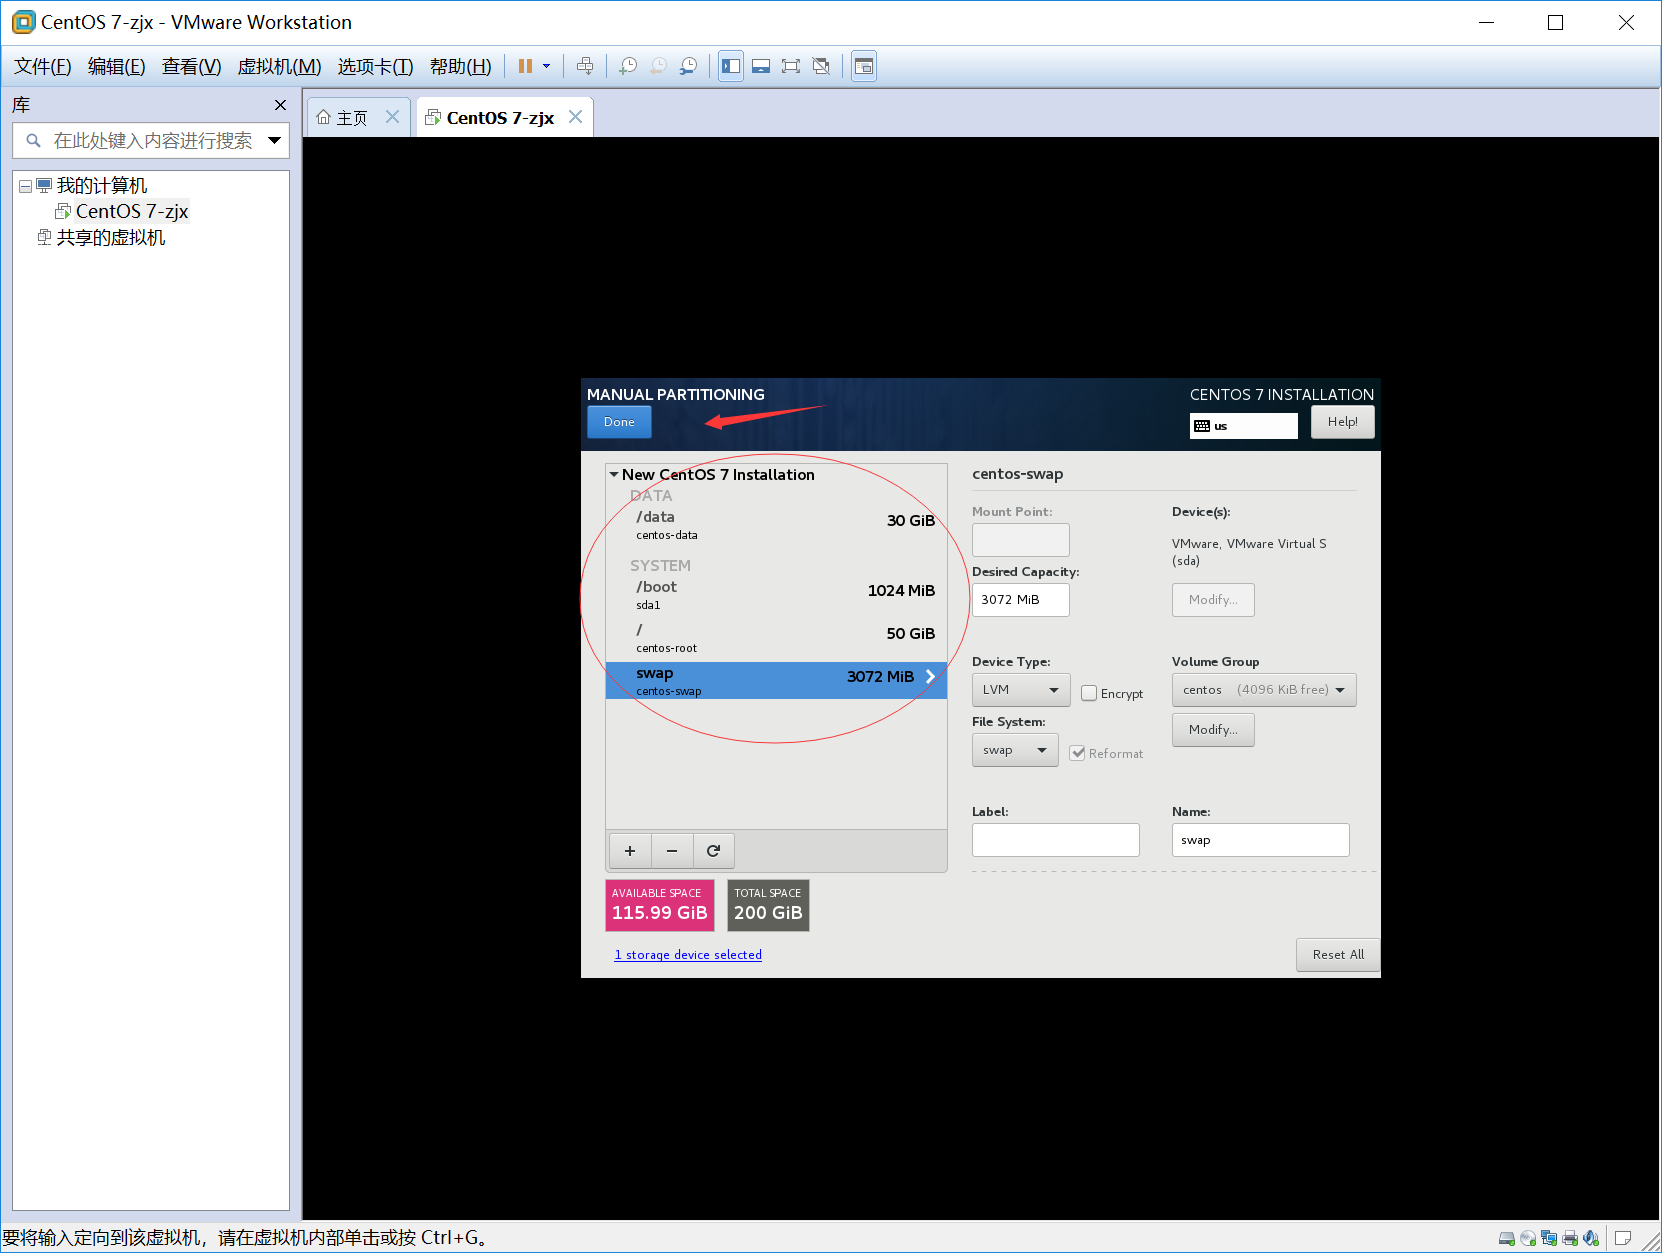Click Modify button under Device(s)
Screen dimensions: 1662x1253
1213,600
